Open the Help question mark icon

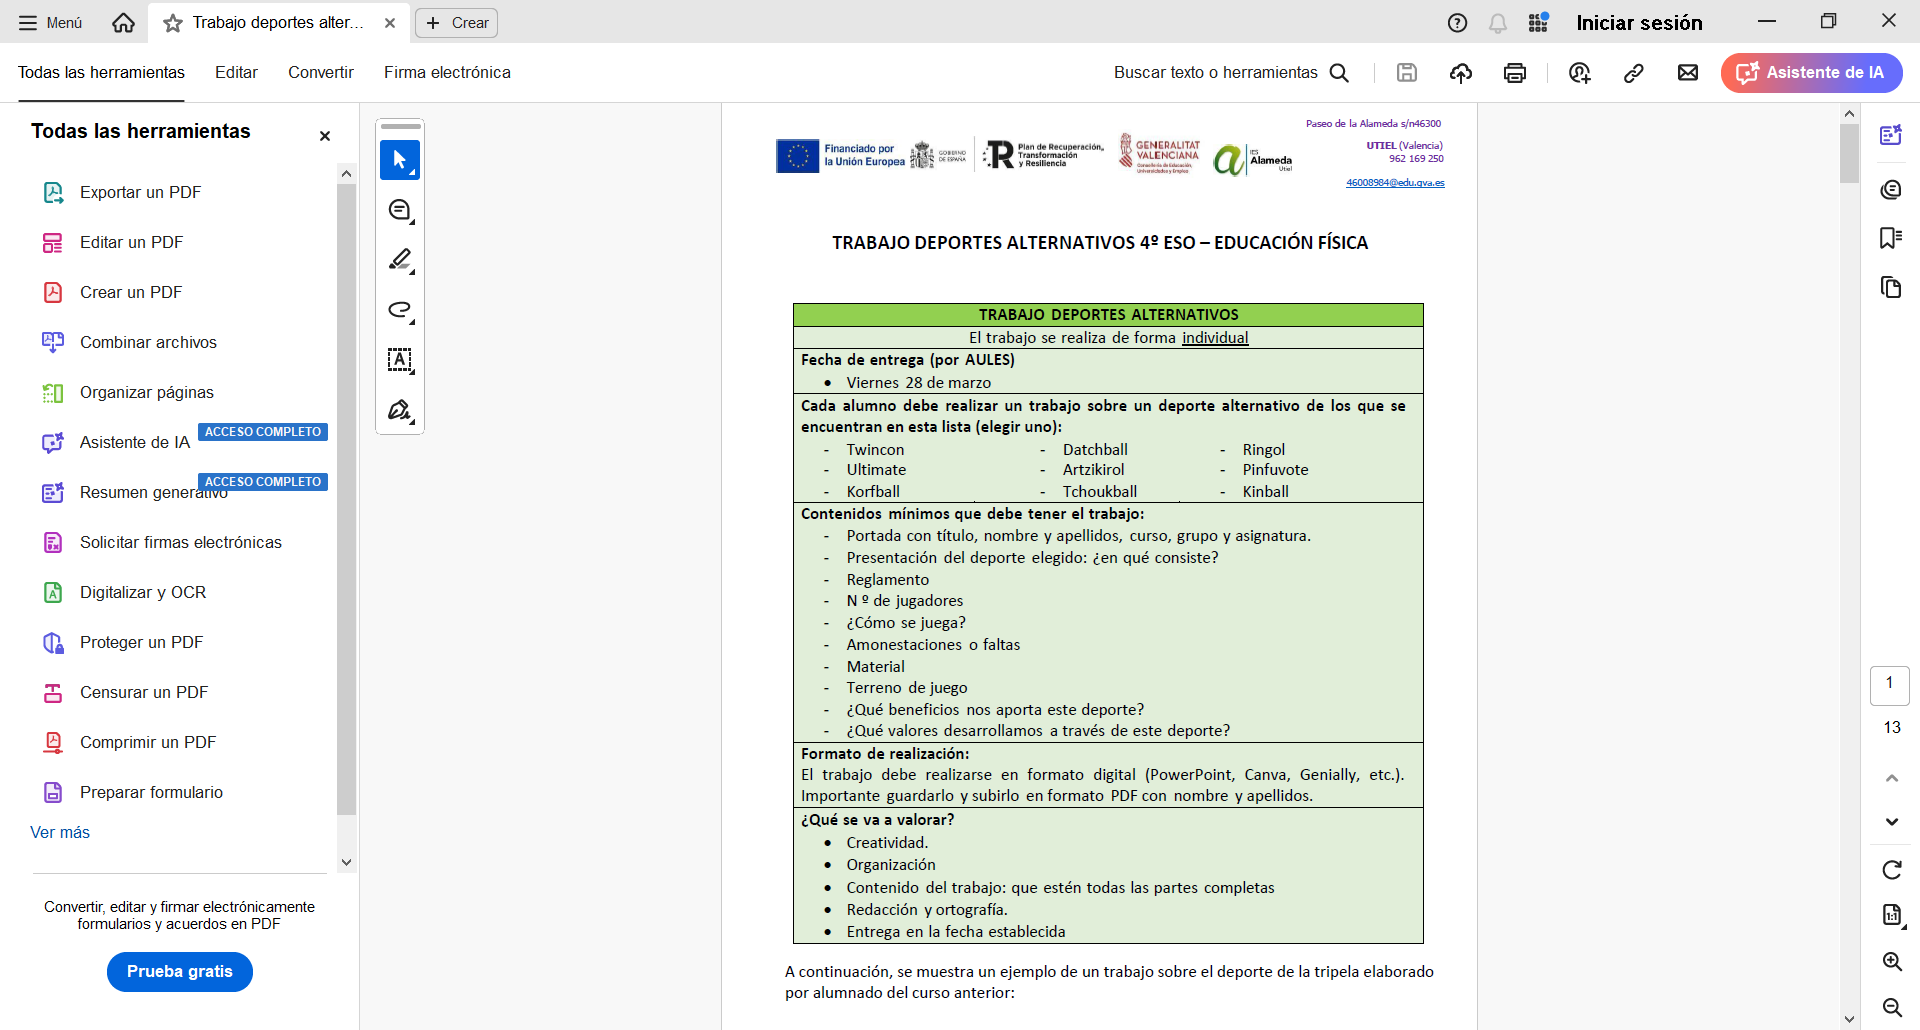(1458, 23)
